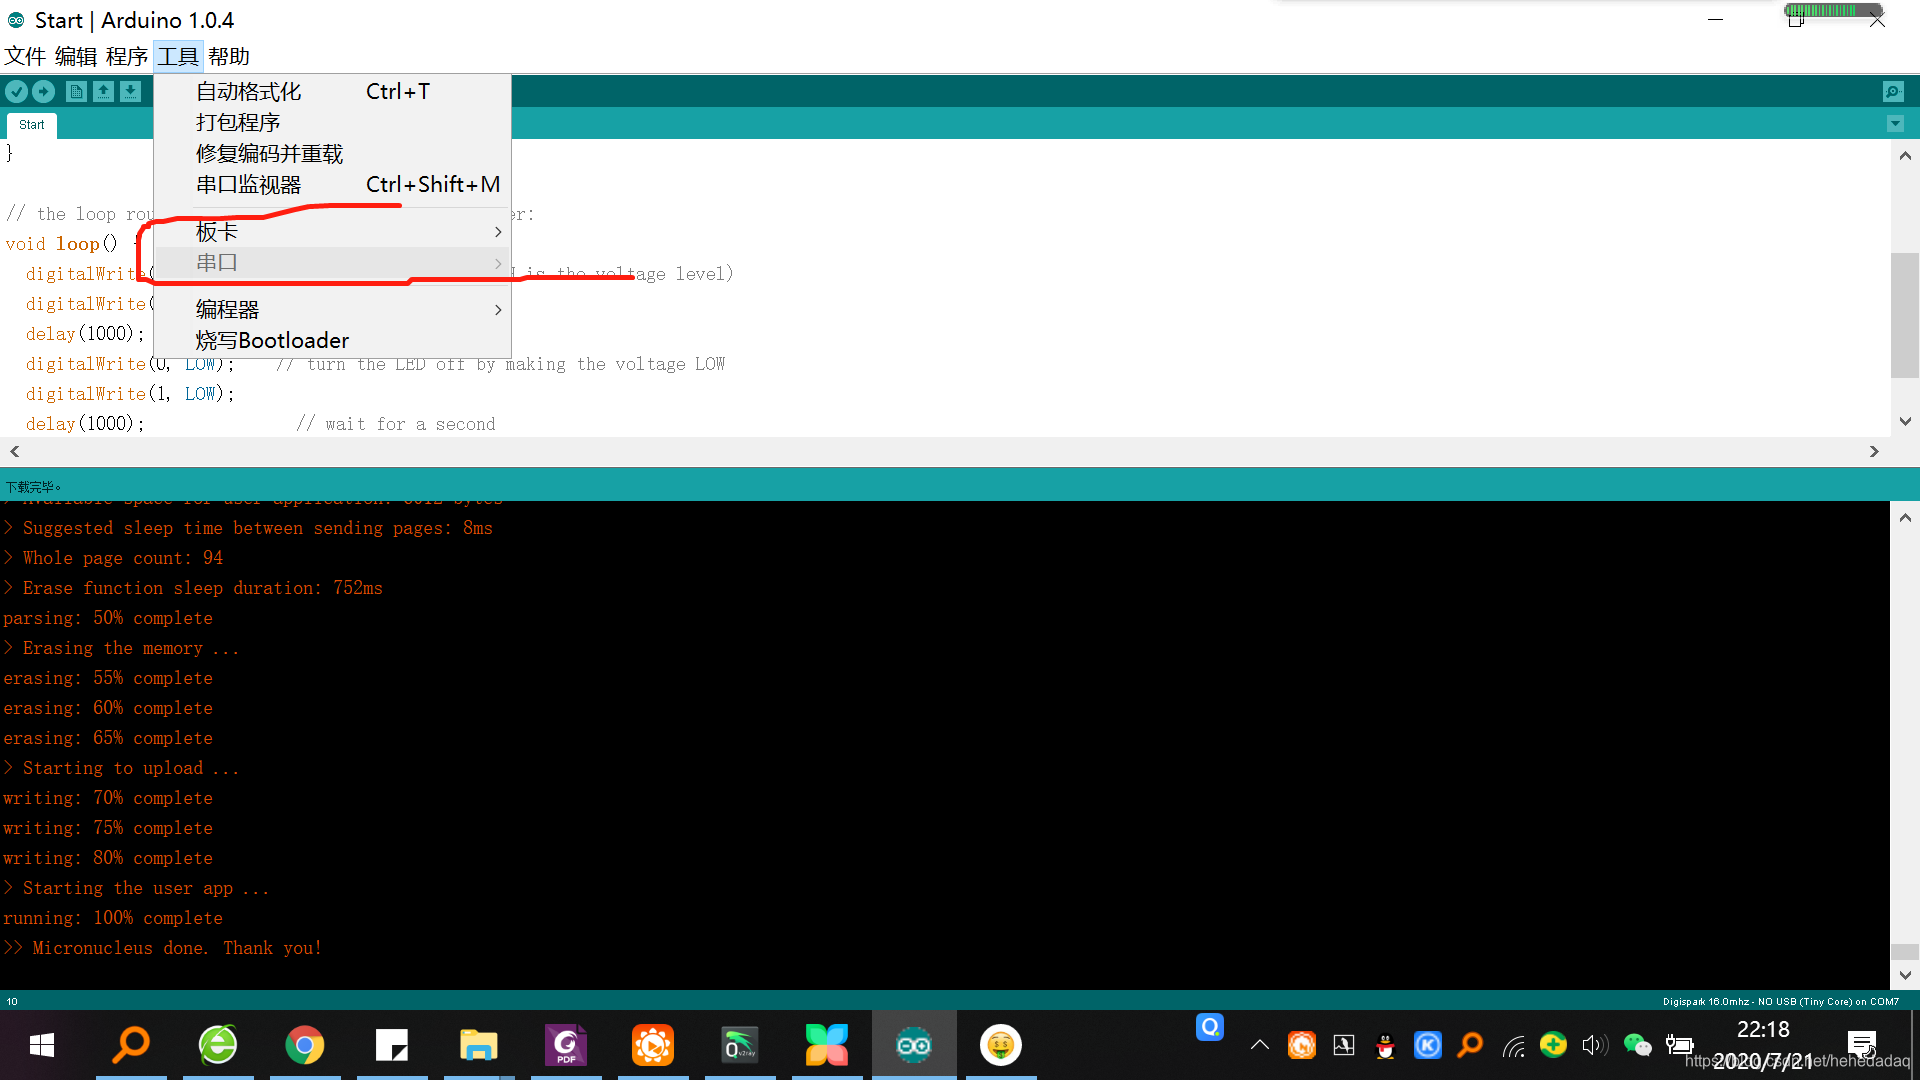Close the 工具 menu
The height and width of the screenshot is (1080, 1920).
click(178, 57)
